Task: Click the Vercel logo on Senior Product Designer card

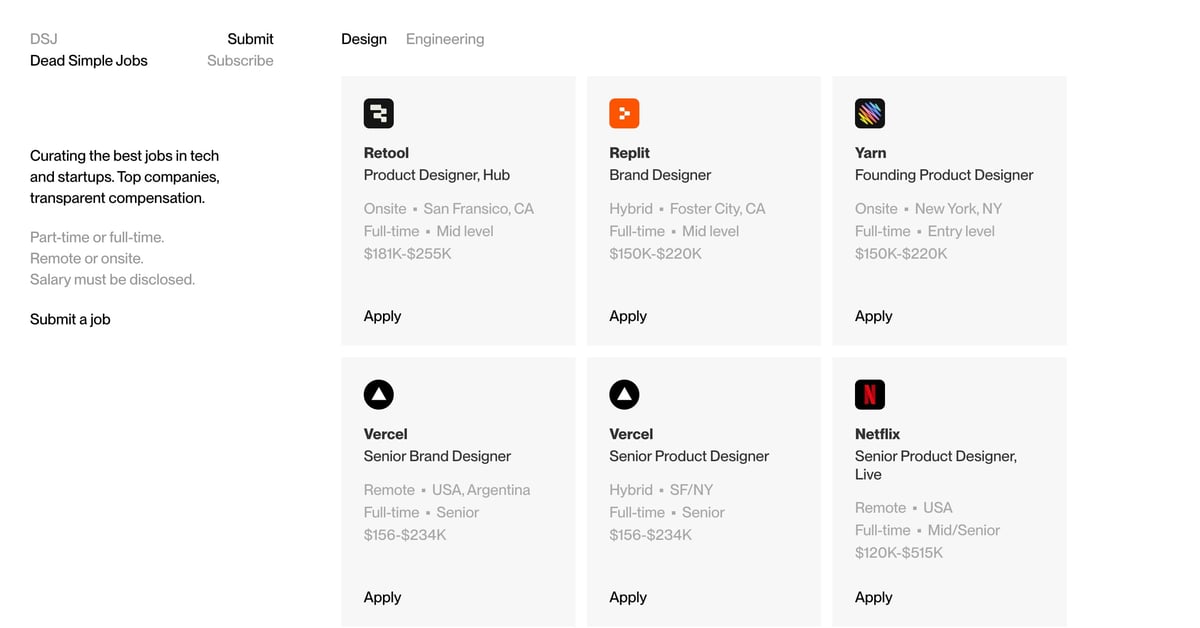Action: (624, 394)
